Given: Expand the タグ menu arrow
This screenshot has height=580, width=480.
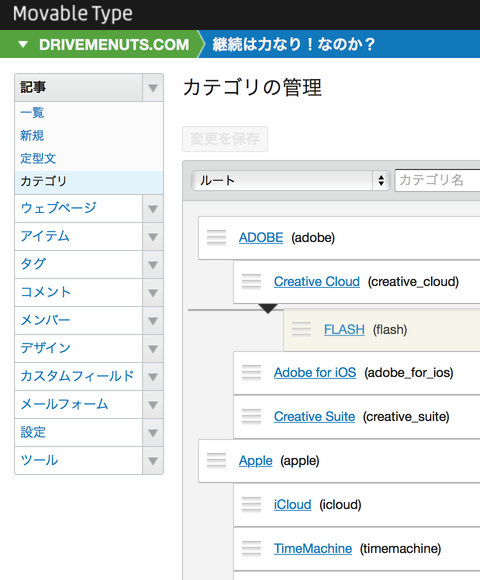Looking at the screenshot, I should coord(153,264).
